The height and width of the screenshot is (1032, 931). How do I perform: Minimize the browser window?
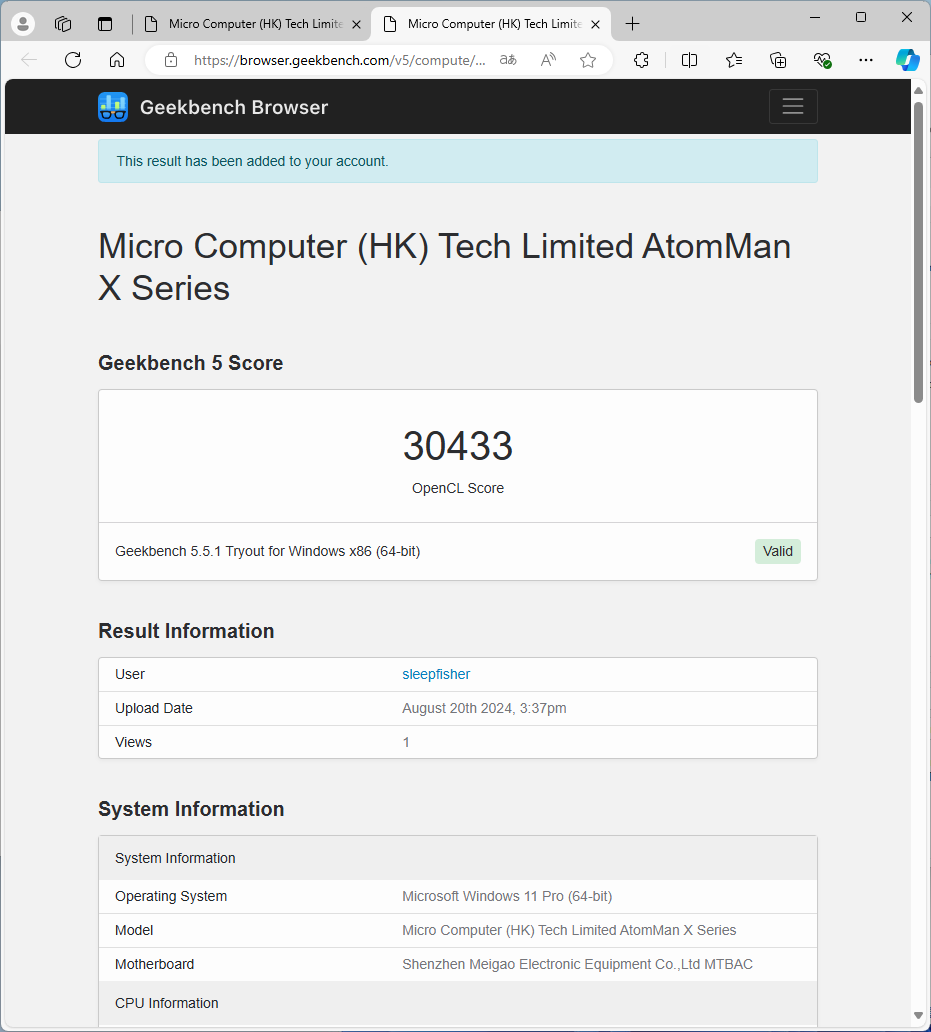(815, 18)
